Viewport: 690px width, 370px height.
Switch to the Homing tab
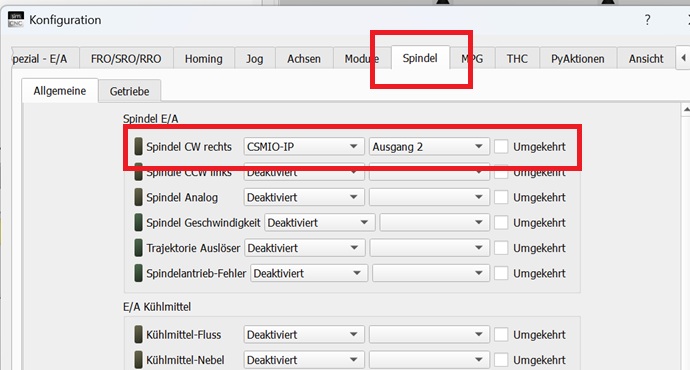203,59
